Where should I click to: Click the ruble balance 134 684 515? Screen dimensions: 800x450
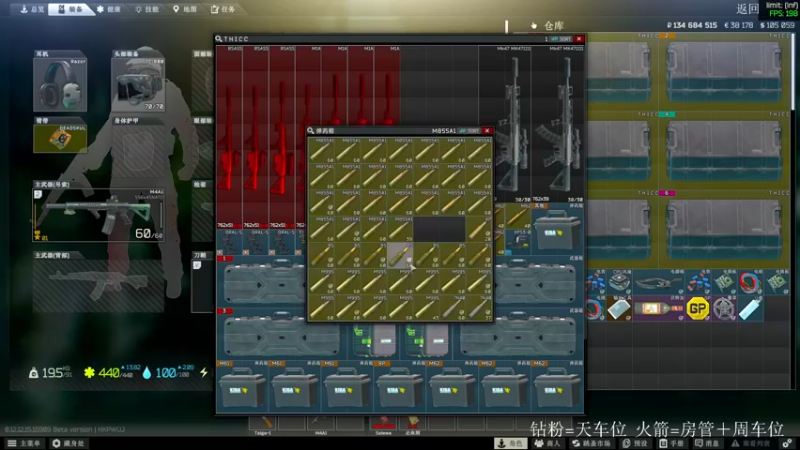692,25
